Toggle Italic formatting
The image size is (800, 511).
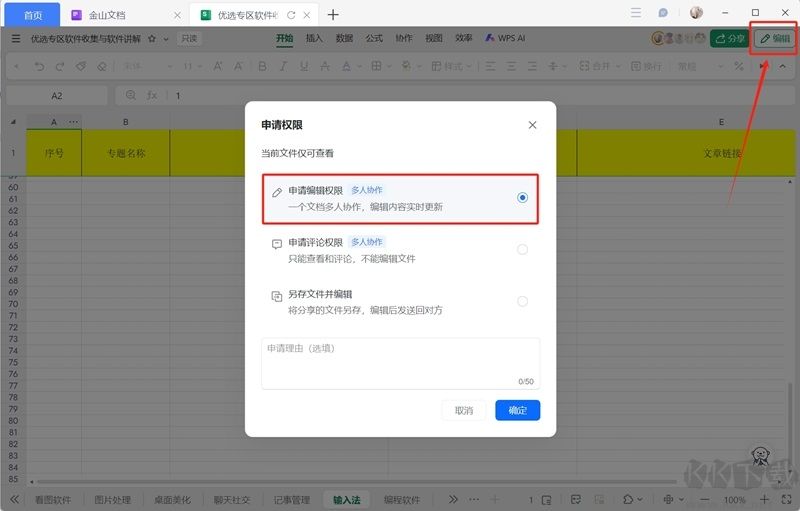[x=283, y=66]
